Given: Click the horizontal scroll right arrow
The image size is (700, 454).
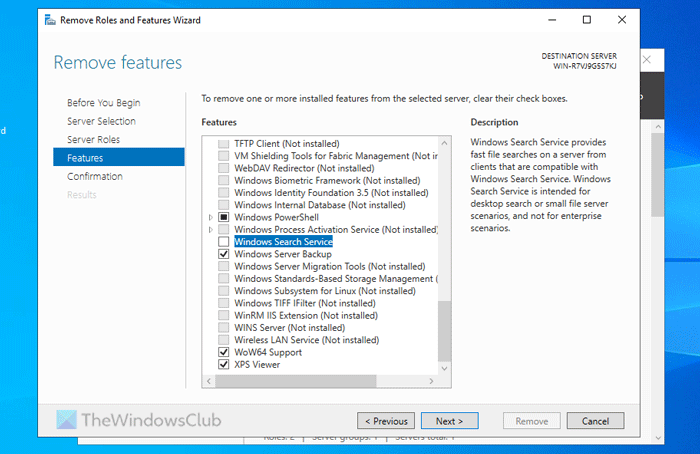Looking at the screenshot, I should pos(431,381).
